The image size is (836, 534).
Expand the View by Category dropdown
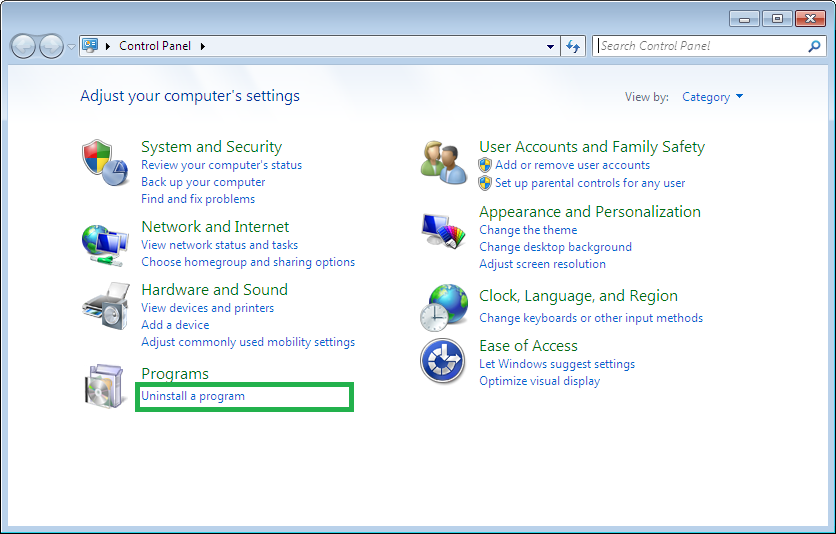(712, 97)
